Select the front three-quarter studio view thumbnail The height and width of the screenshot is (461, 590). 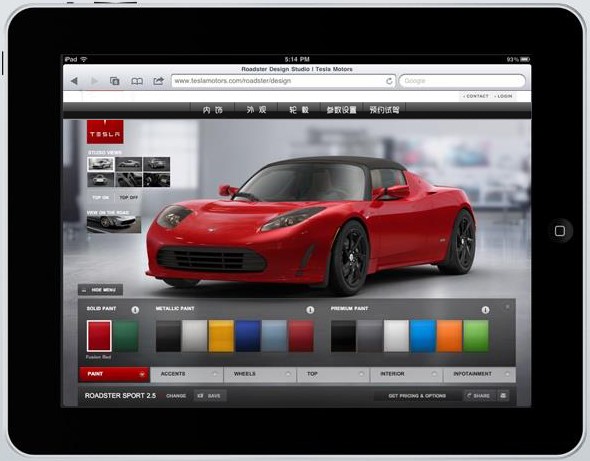[100, 164]
